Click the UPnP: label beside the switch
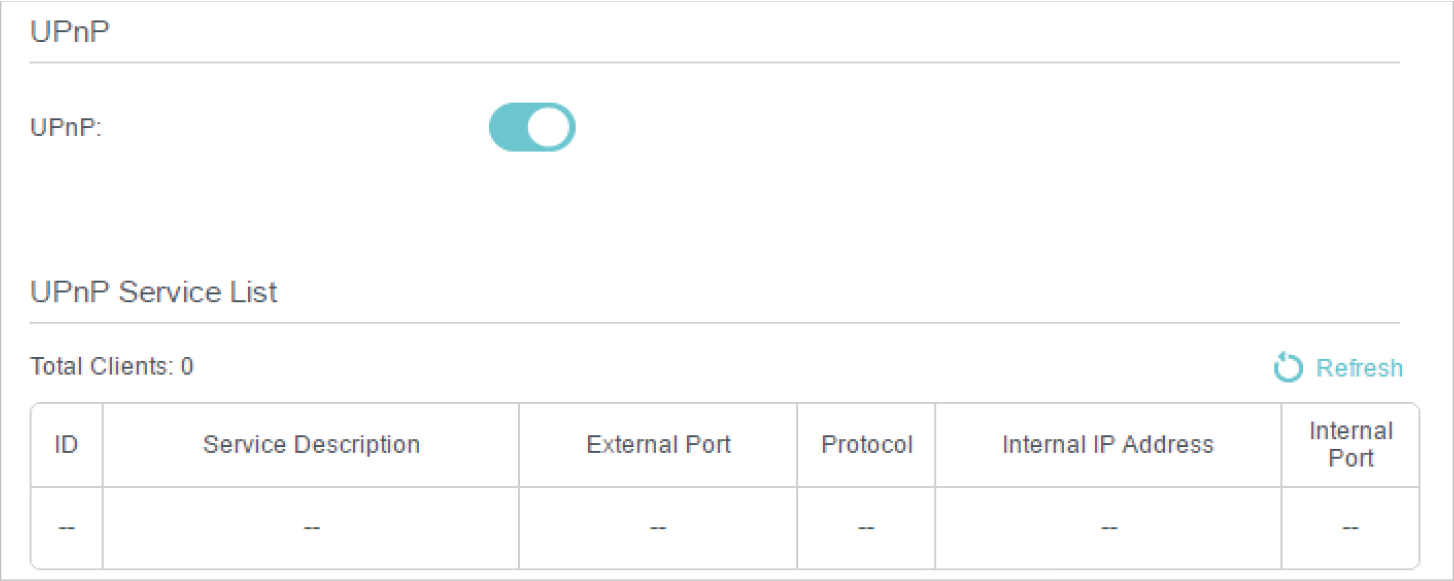 (x=66, y=128)
